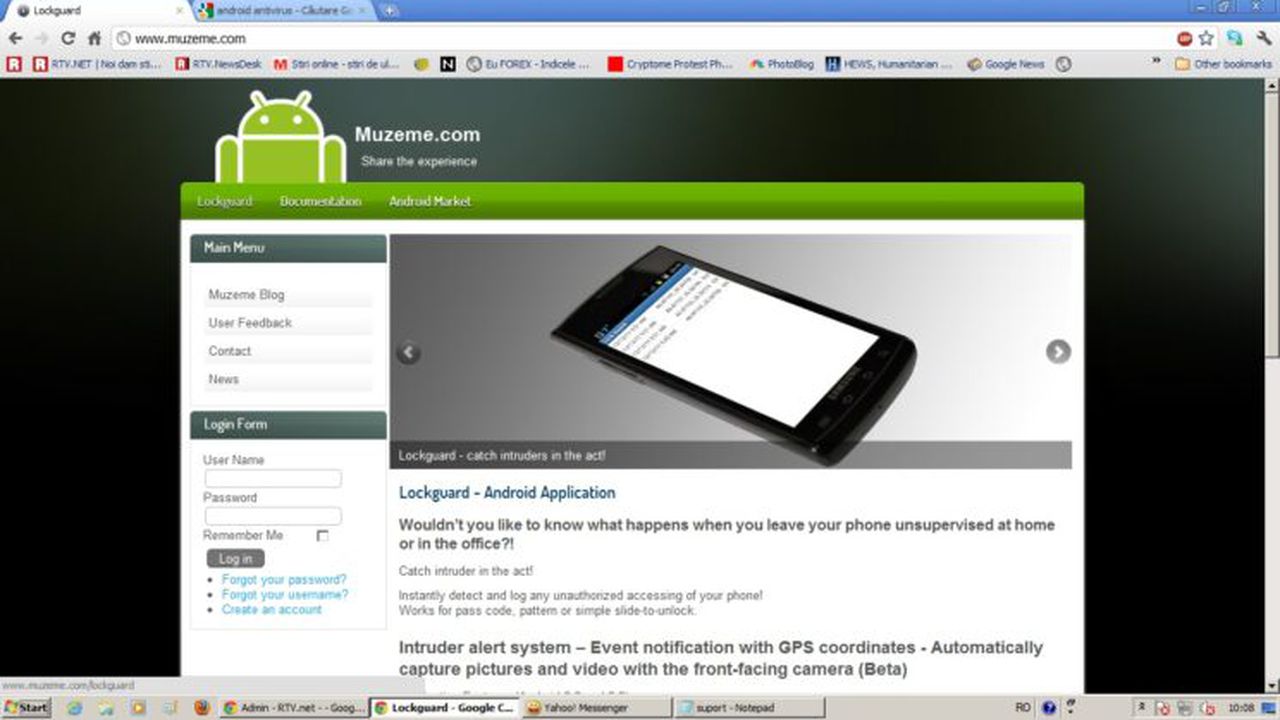Switch to the android antivirus tab
The width and height of the screenshot is (1280, 720).
pyautogui.click(x=282, y=11)
